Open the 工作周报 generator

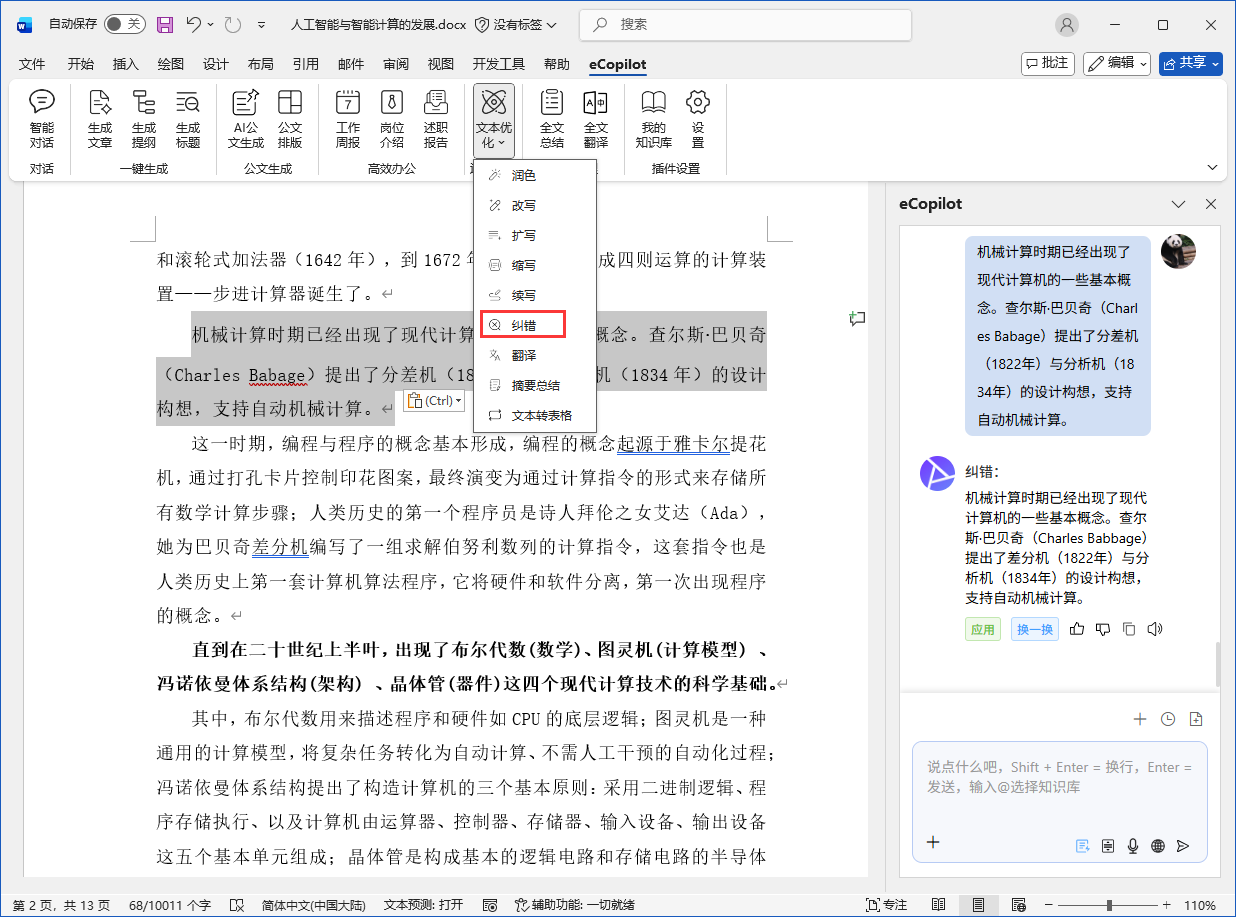348,119
